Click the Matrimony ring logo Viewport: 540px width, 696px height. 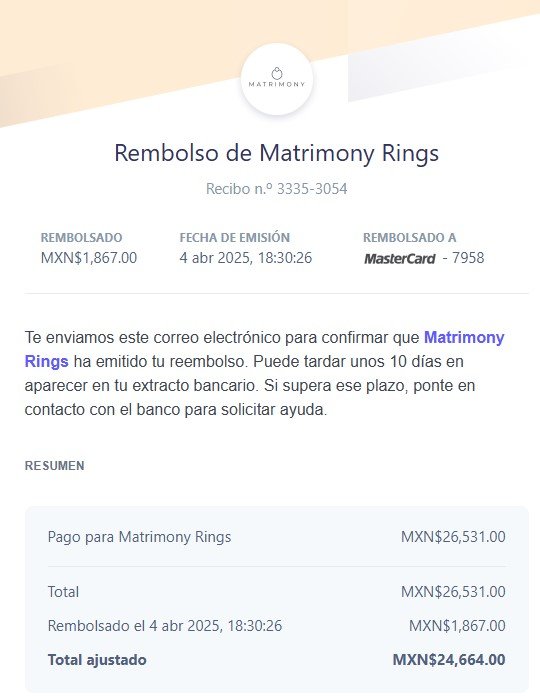point(277,79)
